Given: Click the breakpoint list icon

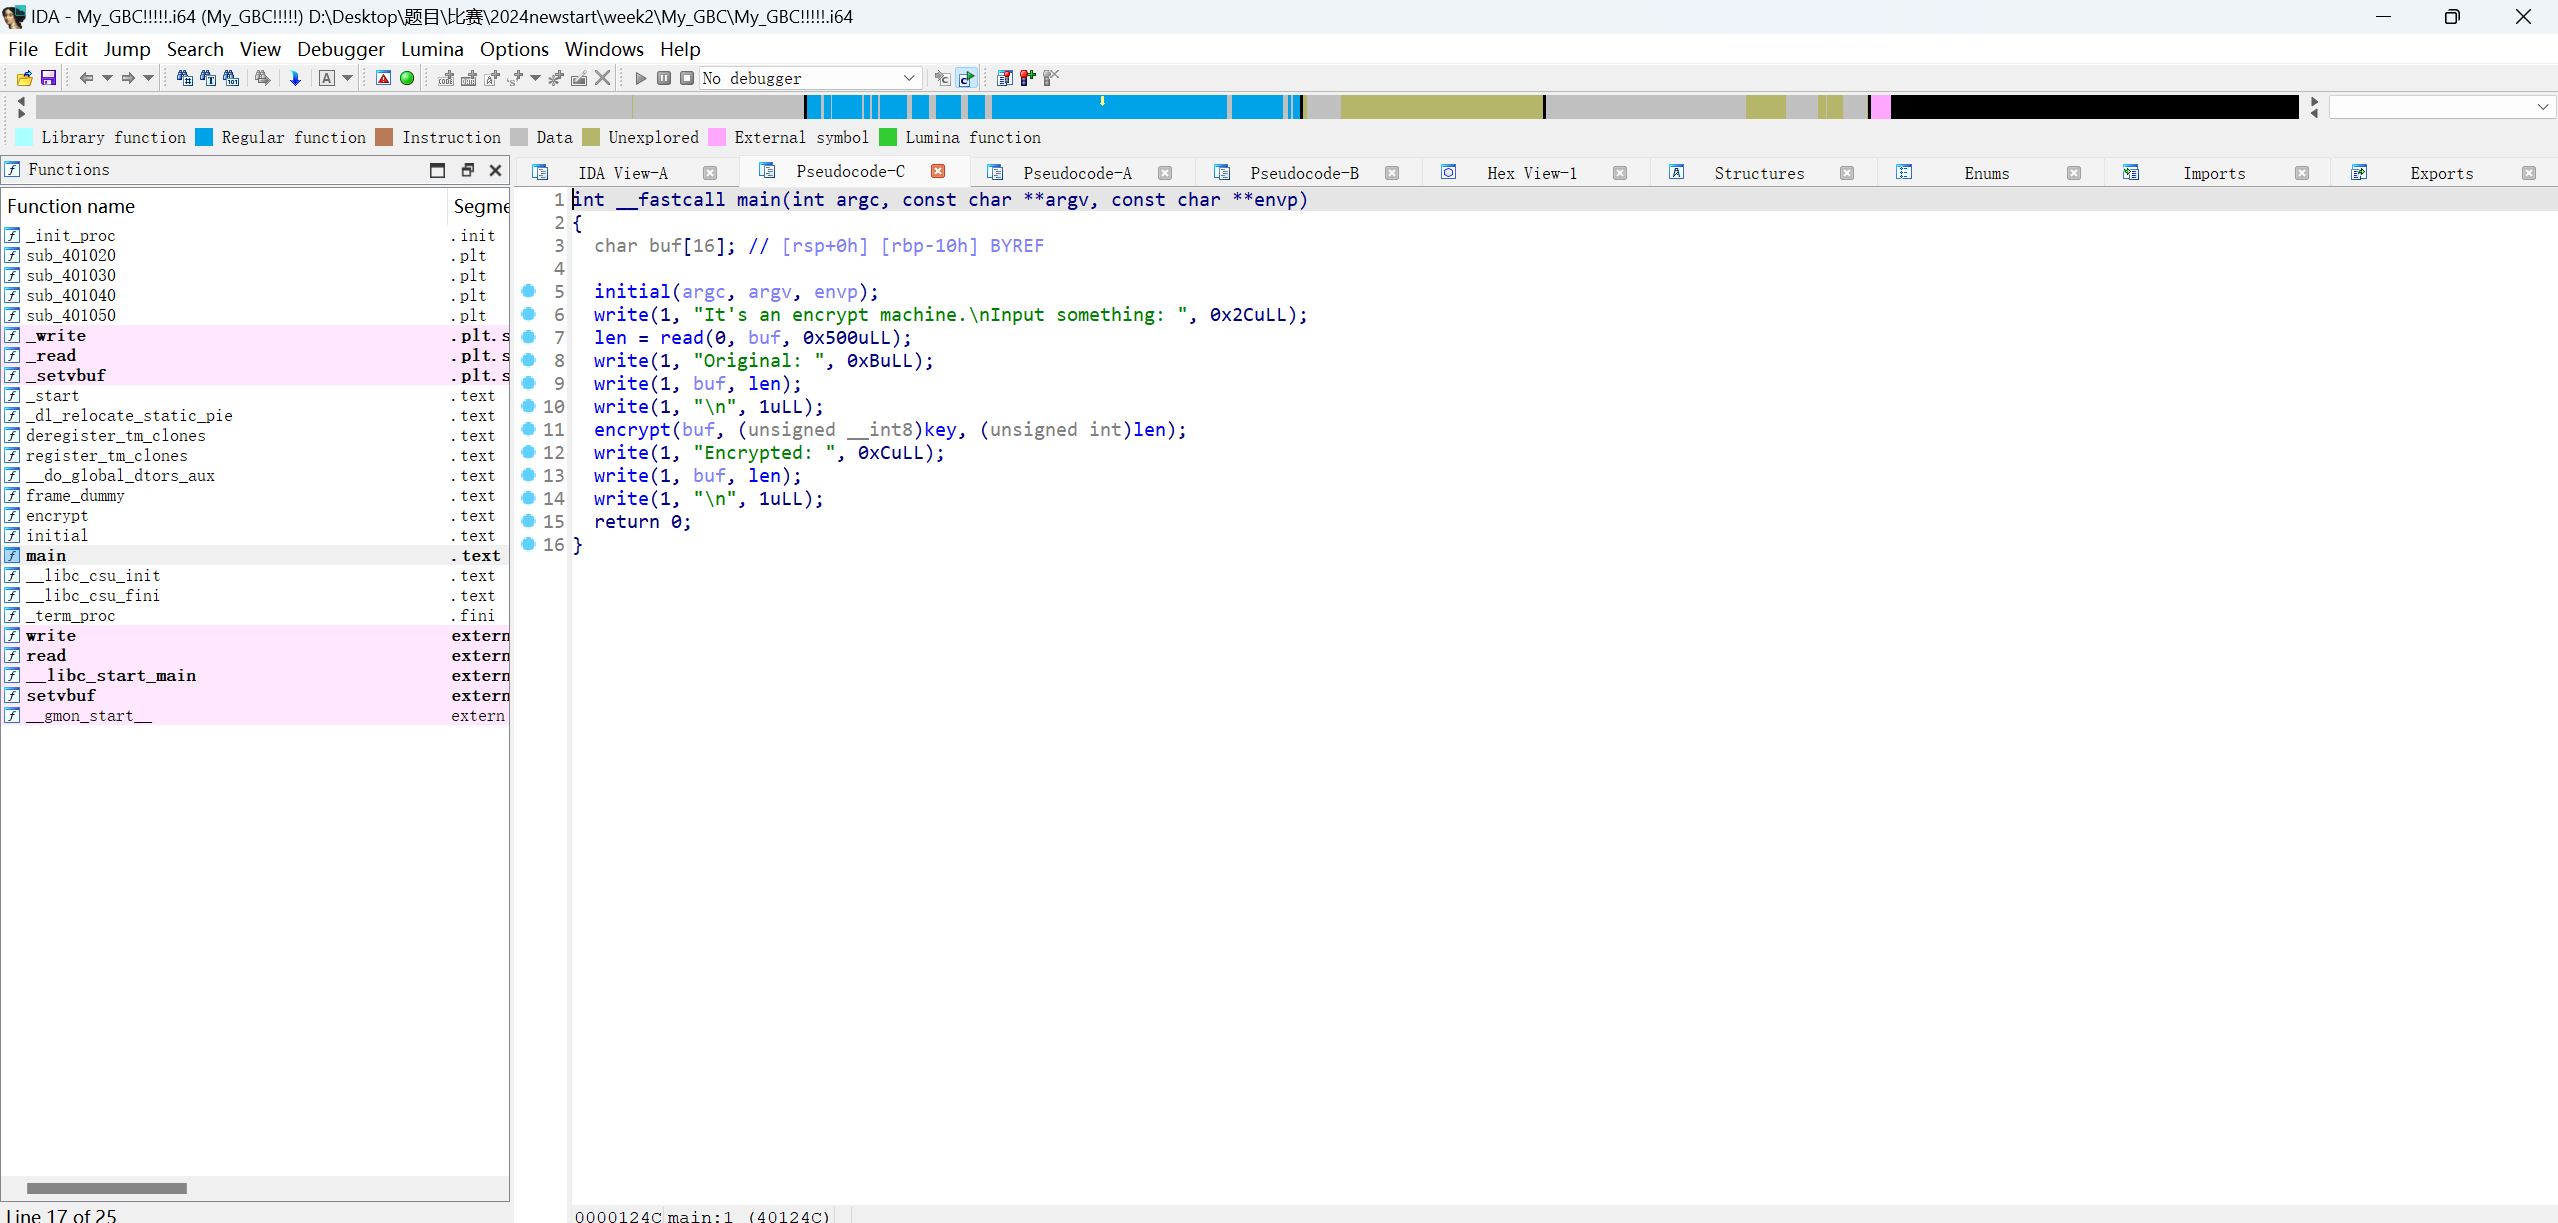Looking at the screenshot, I should (1004, 78).
